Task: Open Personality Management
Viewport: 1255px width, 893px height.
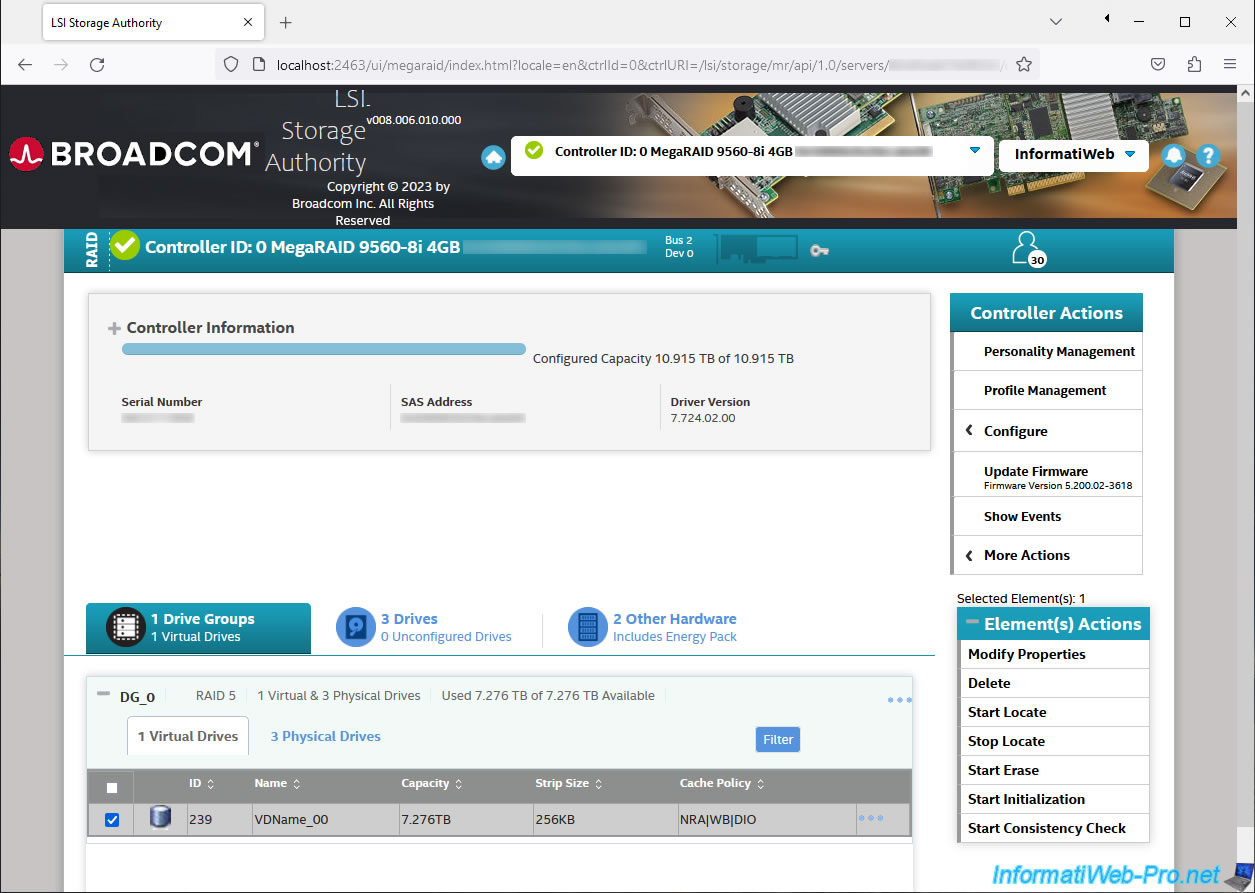Action: pyautogui.click(x=1048, y=351)
